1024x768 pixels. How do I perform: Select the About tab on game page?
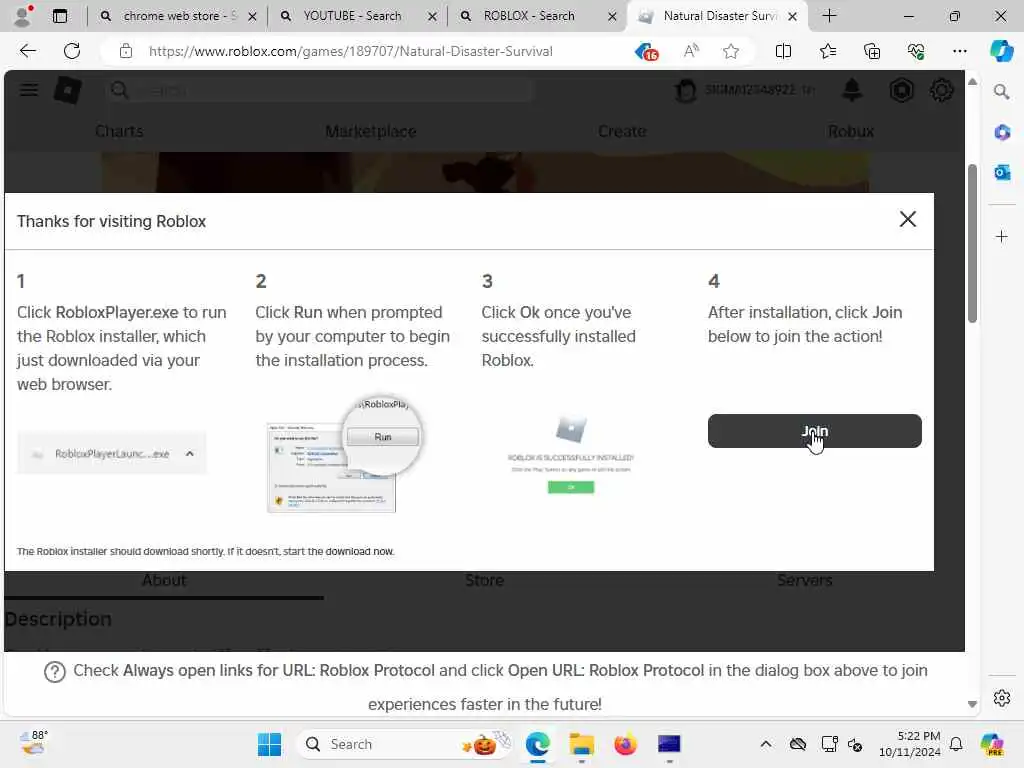click(164, 580)
